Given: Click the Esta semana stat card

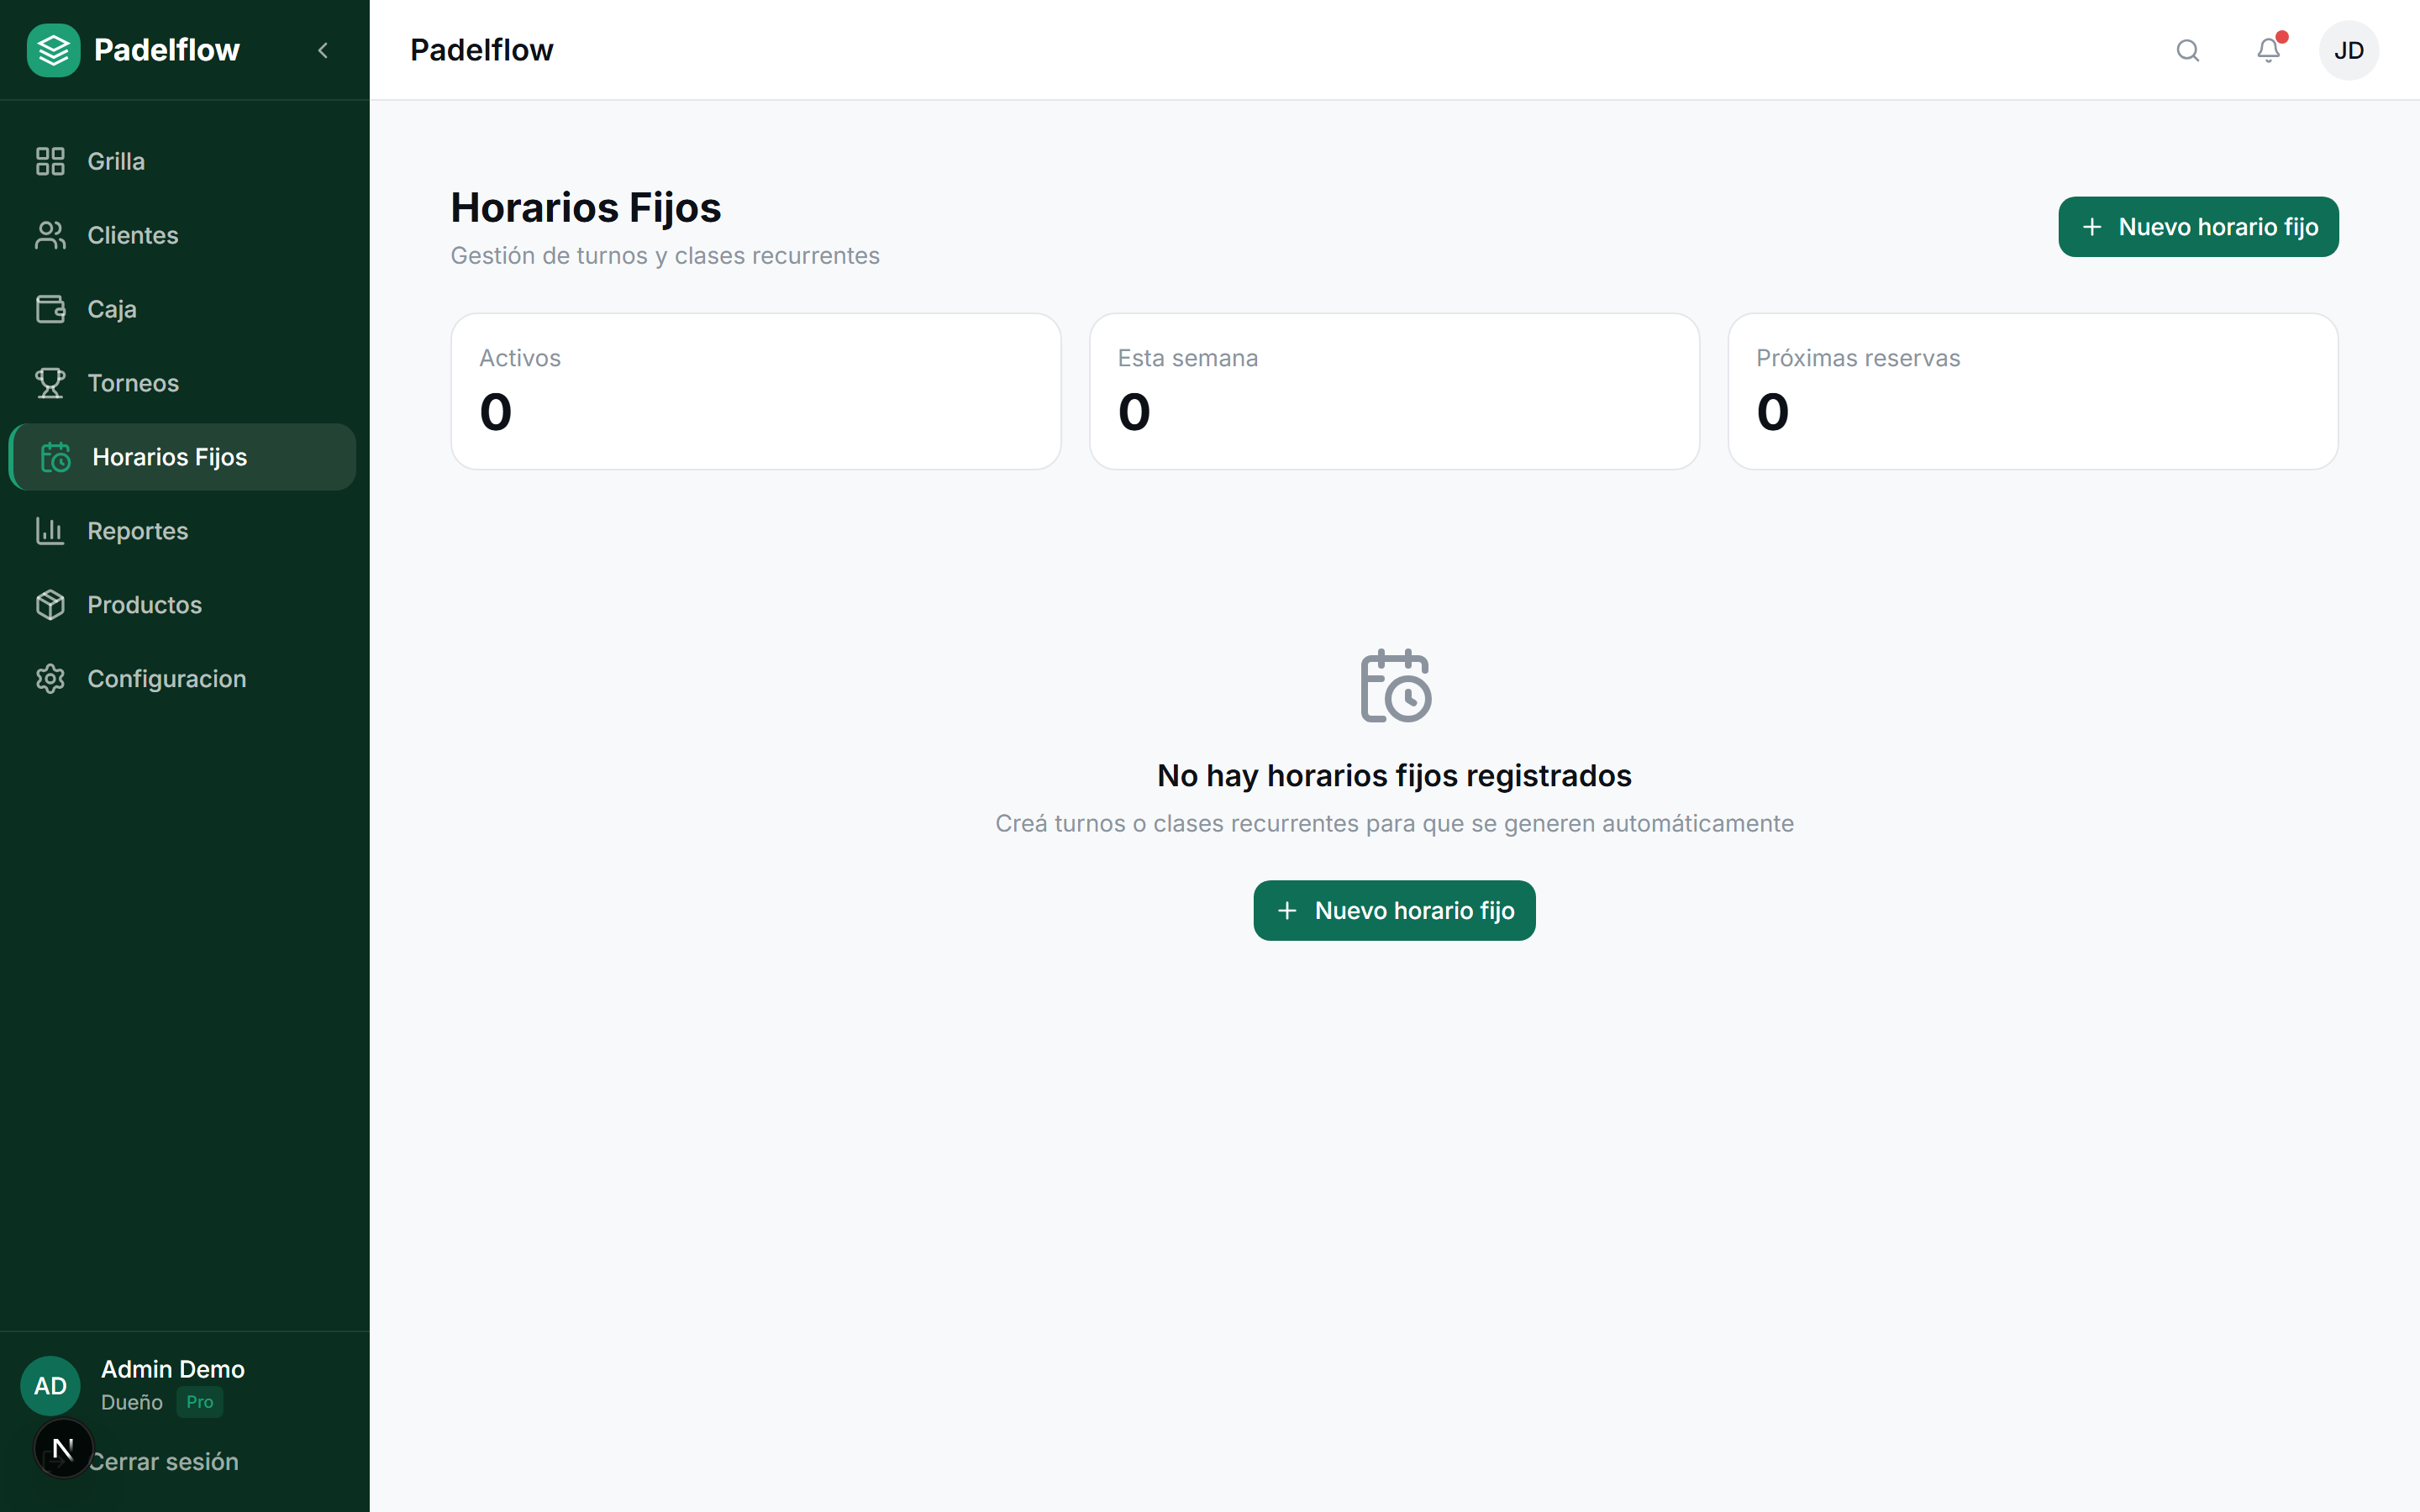Looking at the screenshot, I should click(x=1394, y=392).
